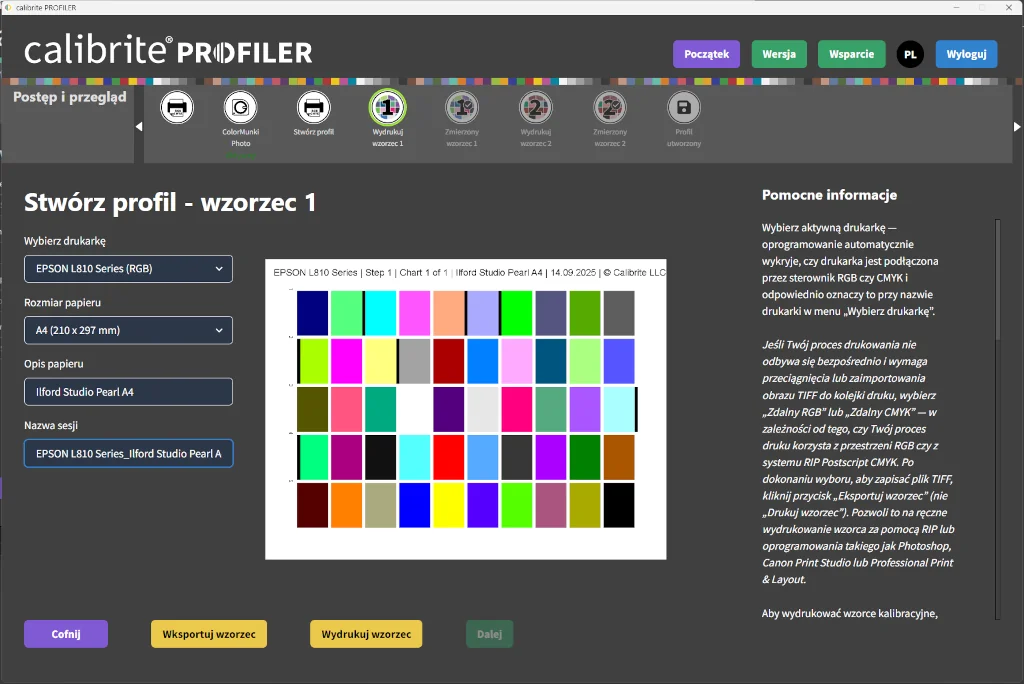Viewport: 1024px width, 684px height.
Task: Click the pure red patch in chart
Action: [449, 457]
